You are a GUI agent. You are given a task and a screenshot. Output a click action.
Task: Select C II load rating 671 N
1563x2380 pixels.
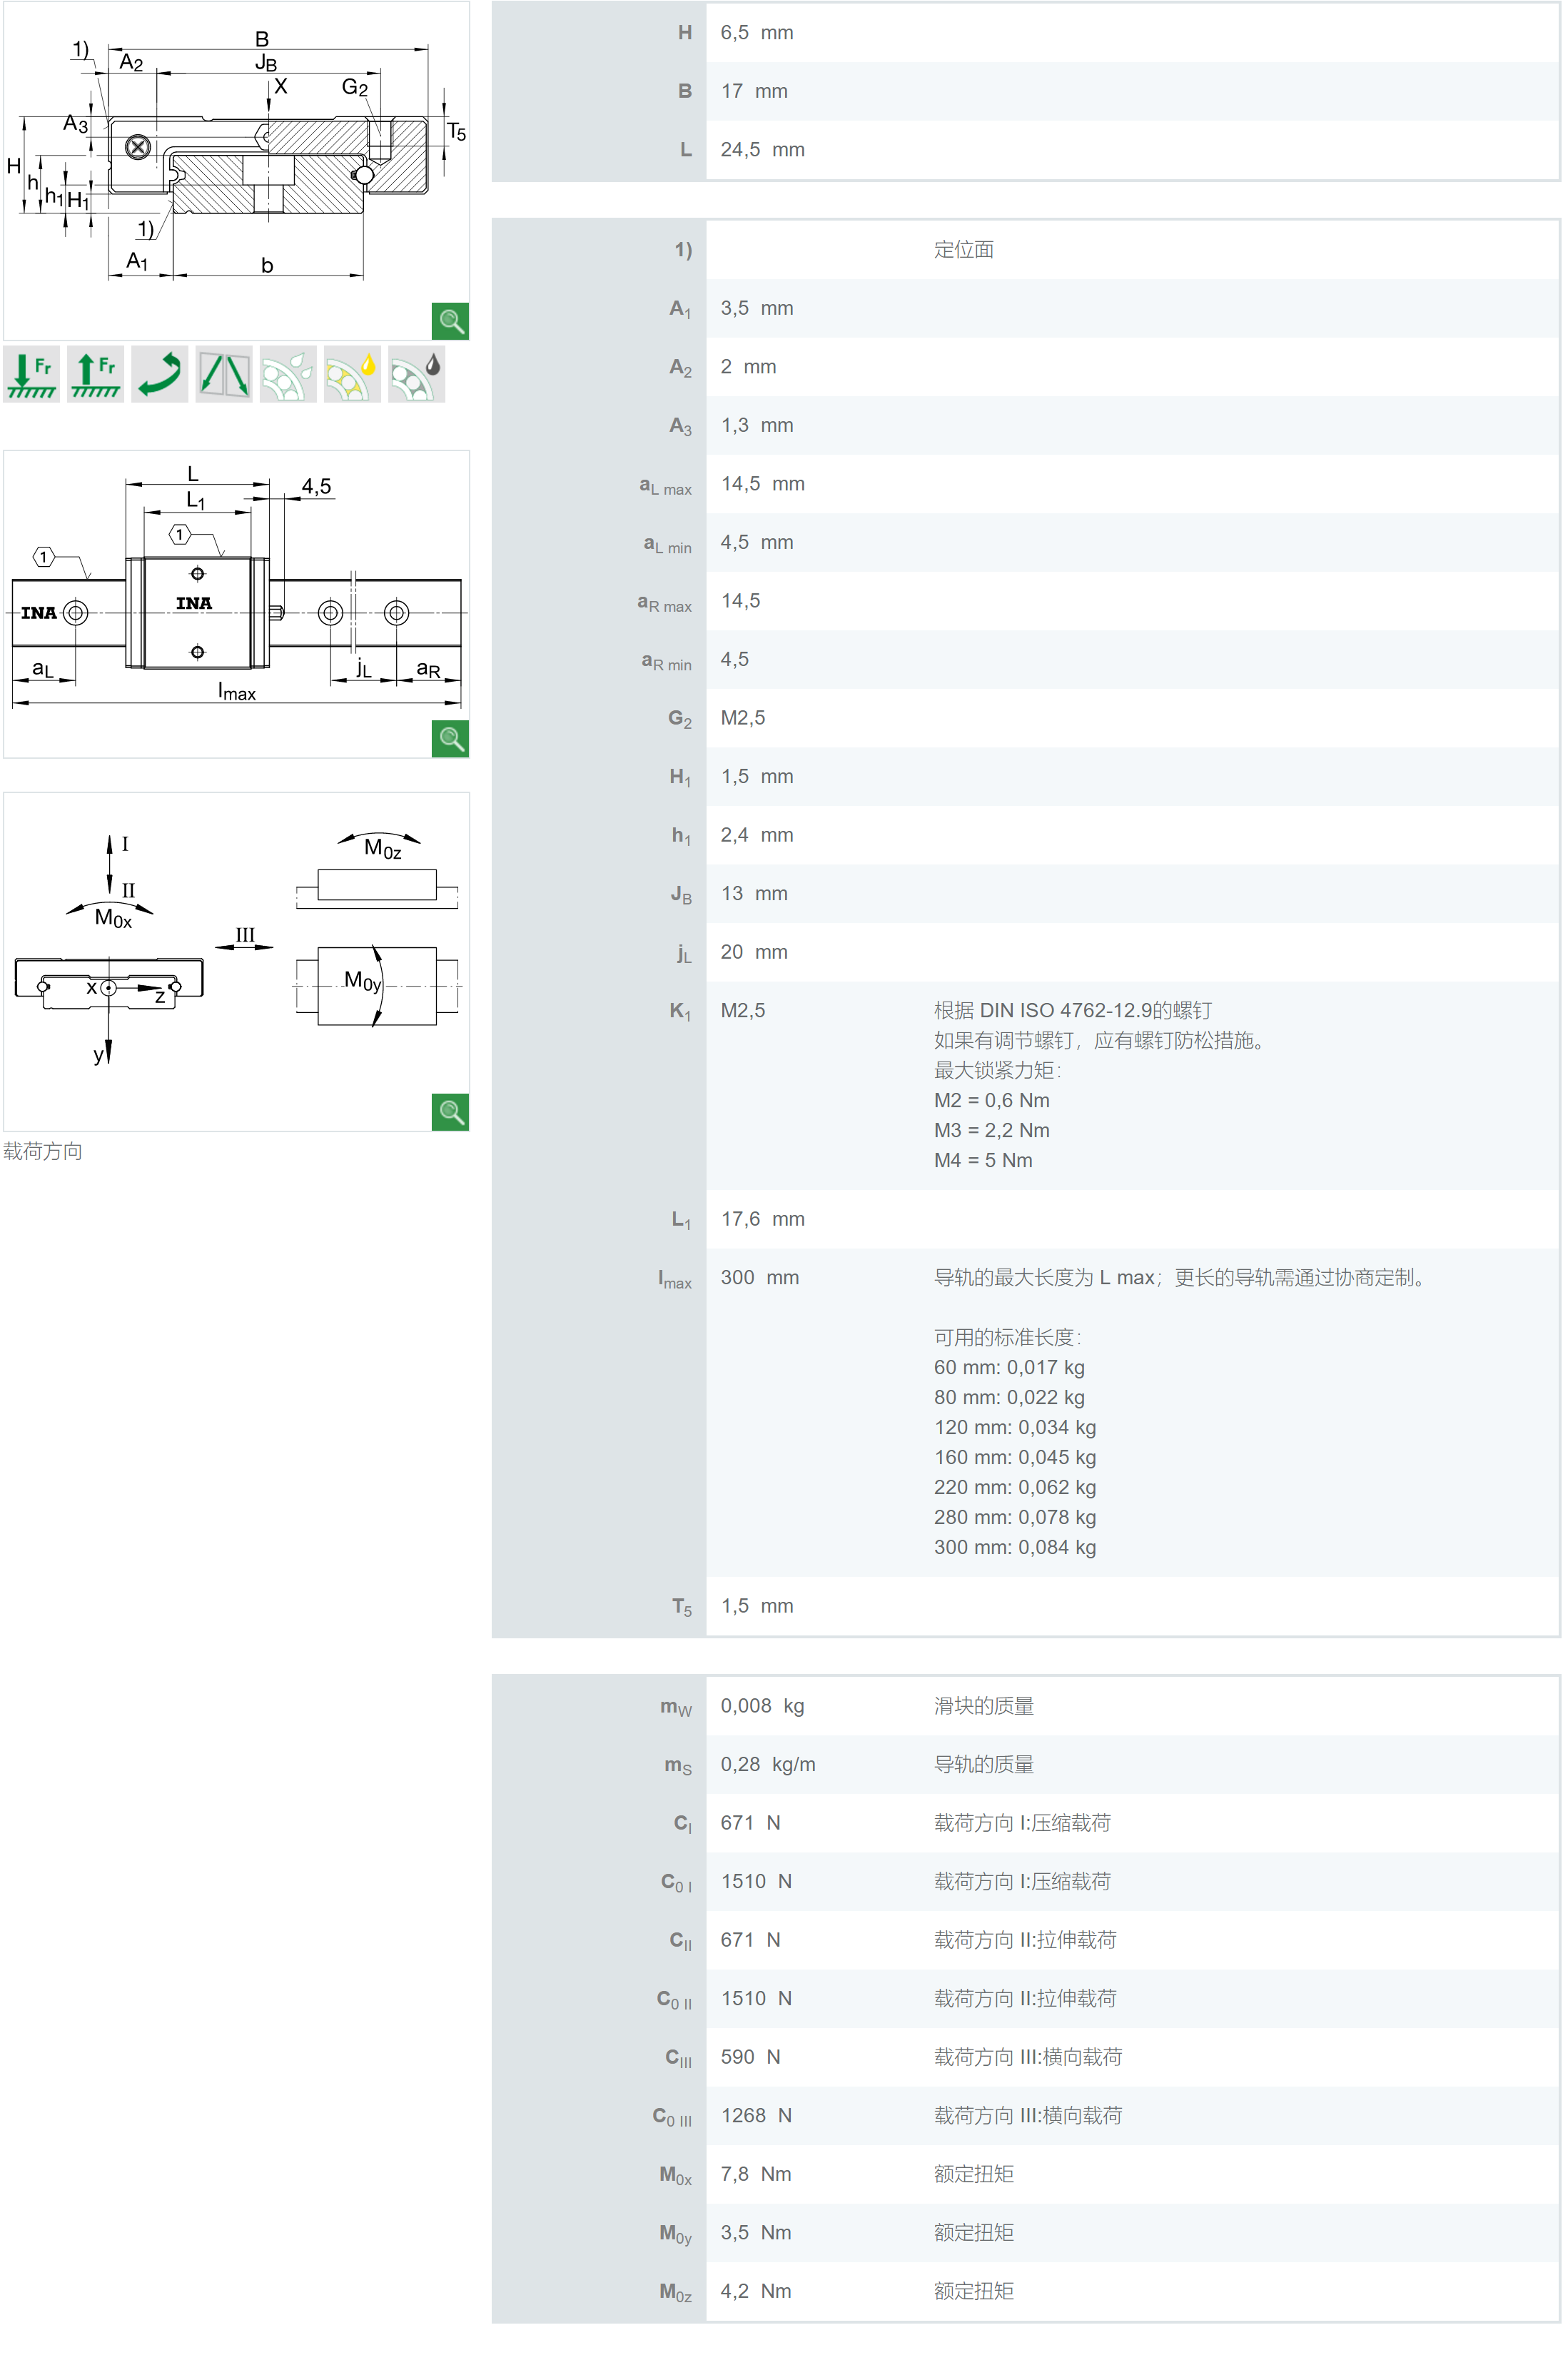[x=750, y=1940]
